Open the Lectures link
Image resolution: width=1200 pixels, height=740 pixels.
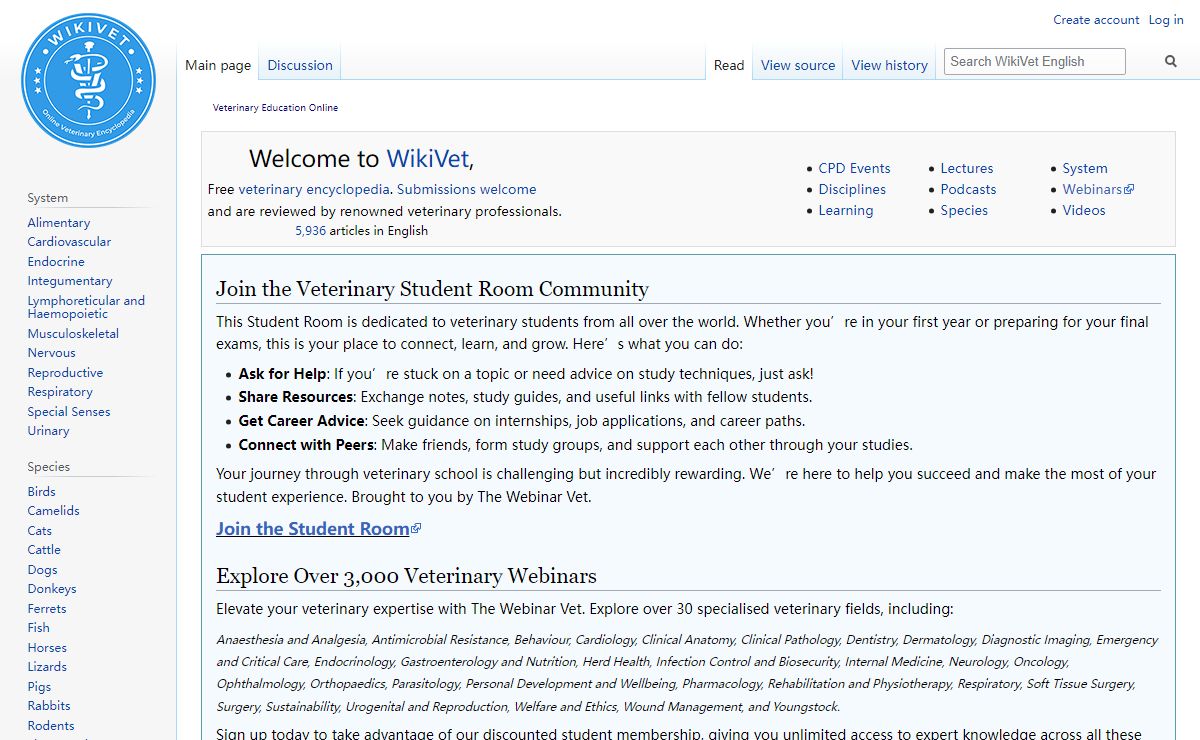click(x=967, y=168)
